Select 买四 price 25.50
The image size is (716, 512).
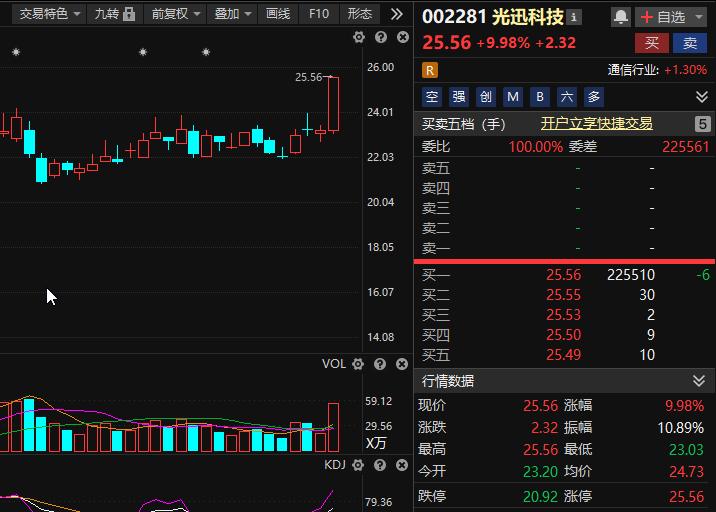tap(563, 335)
